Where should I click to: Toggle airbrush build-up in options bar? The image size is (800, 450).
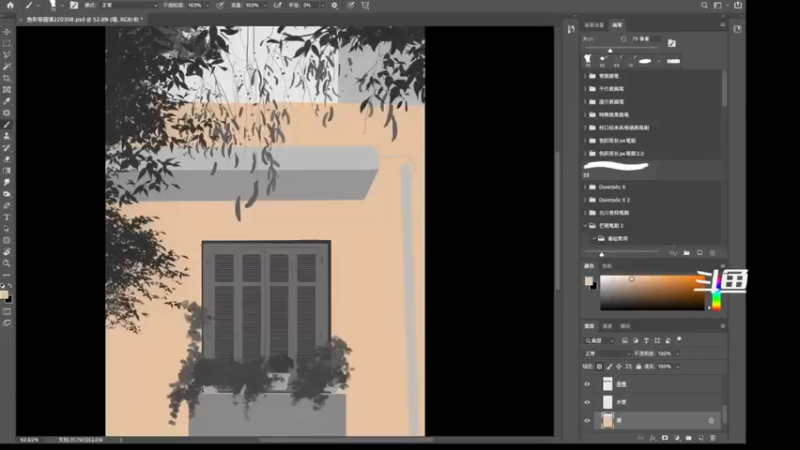pos(278,5)
